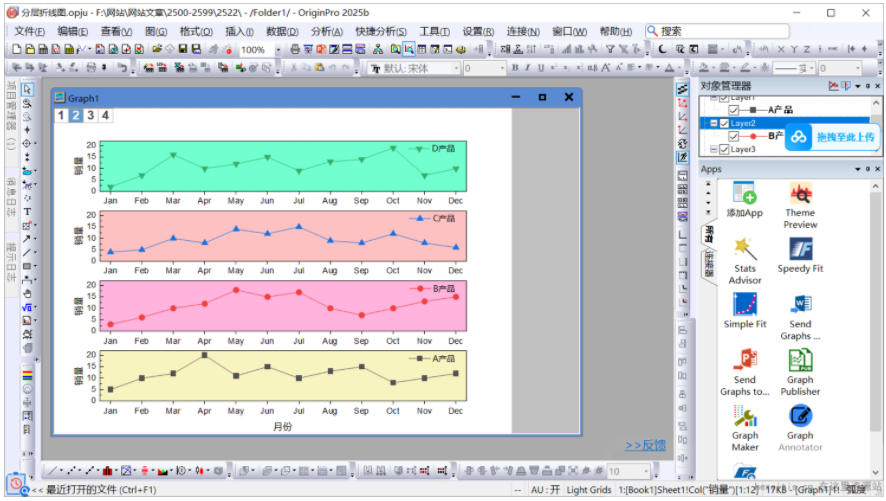Collapse the Layer2 tree node
The width and height of the screenshot is (886, 501).
[x=714, y=123]
